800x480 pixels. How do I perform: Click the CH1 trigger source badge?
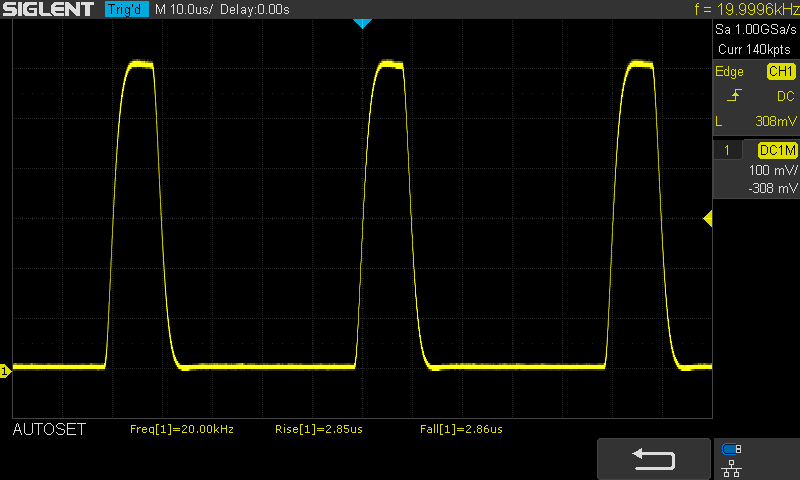[781, 71]
